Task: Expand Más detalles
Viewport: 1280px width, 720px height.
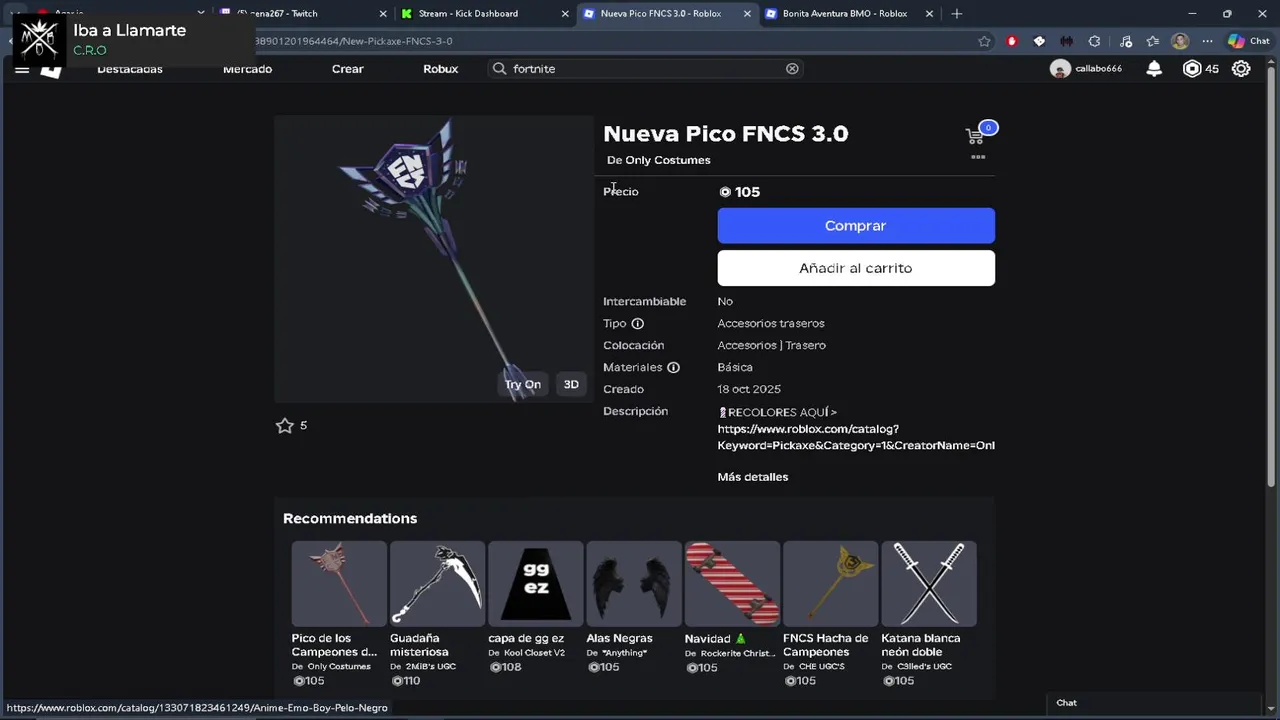Action: (753, 477)
